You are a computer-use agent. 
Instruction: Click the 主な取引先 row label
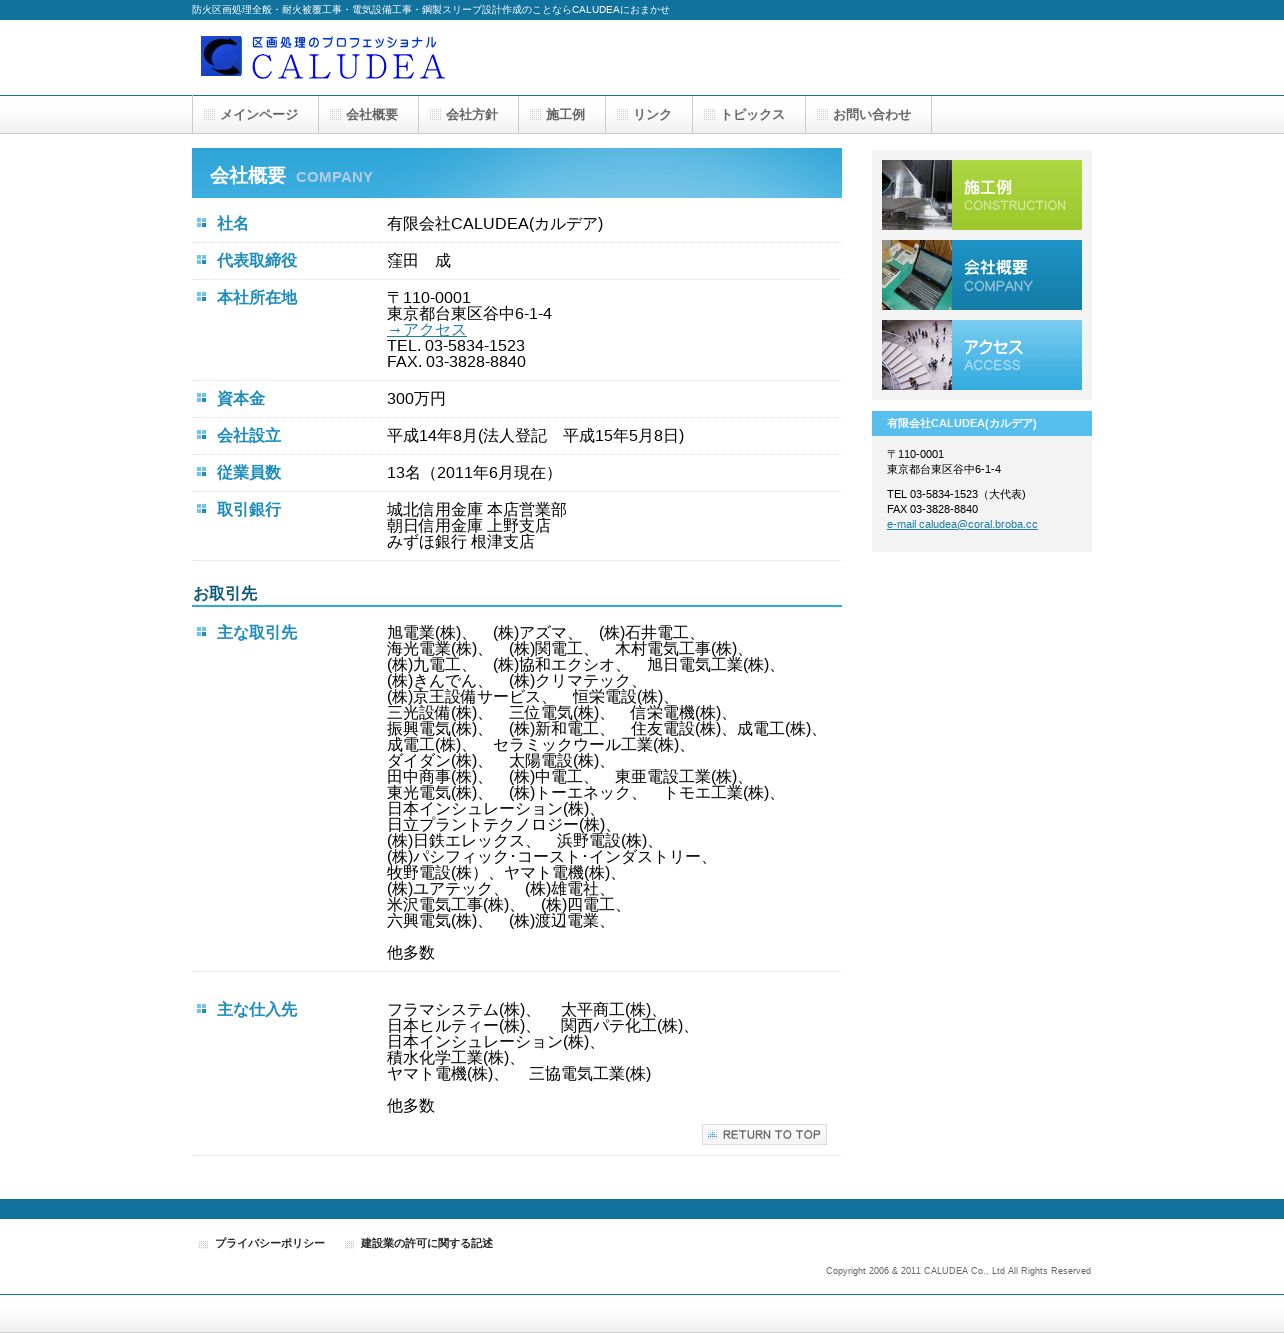[x=257, y=633]
